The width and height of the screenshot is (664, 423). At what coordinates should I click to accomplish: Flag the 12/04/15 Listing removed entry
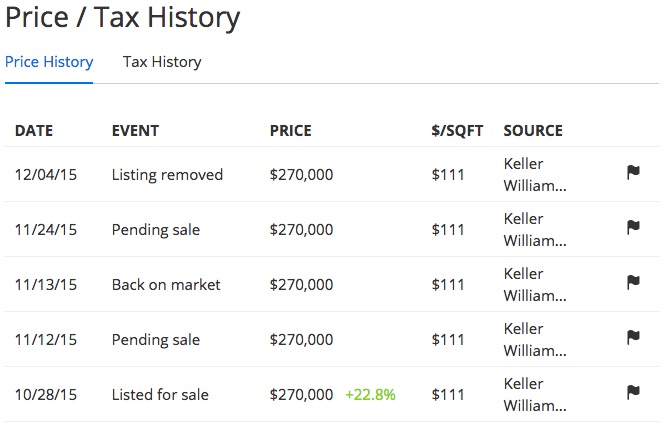[633, 172]
